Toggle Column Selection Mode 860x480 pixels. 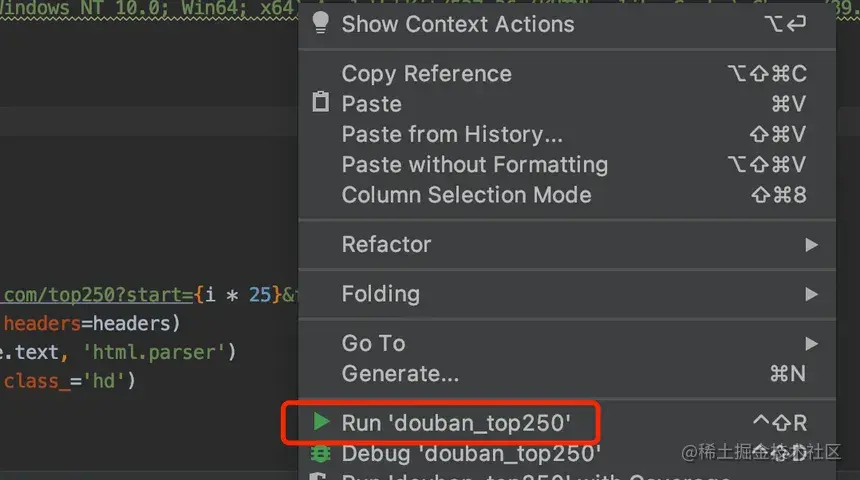tap(567, 195)
